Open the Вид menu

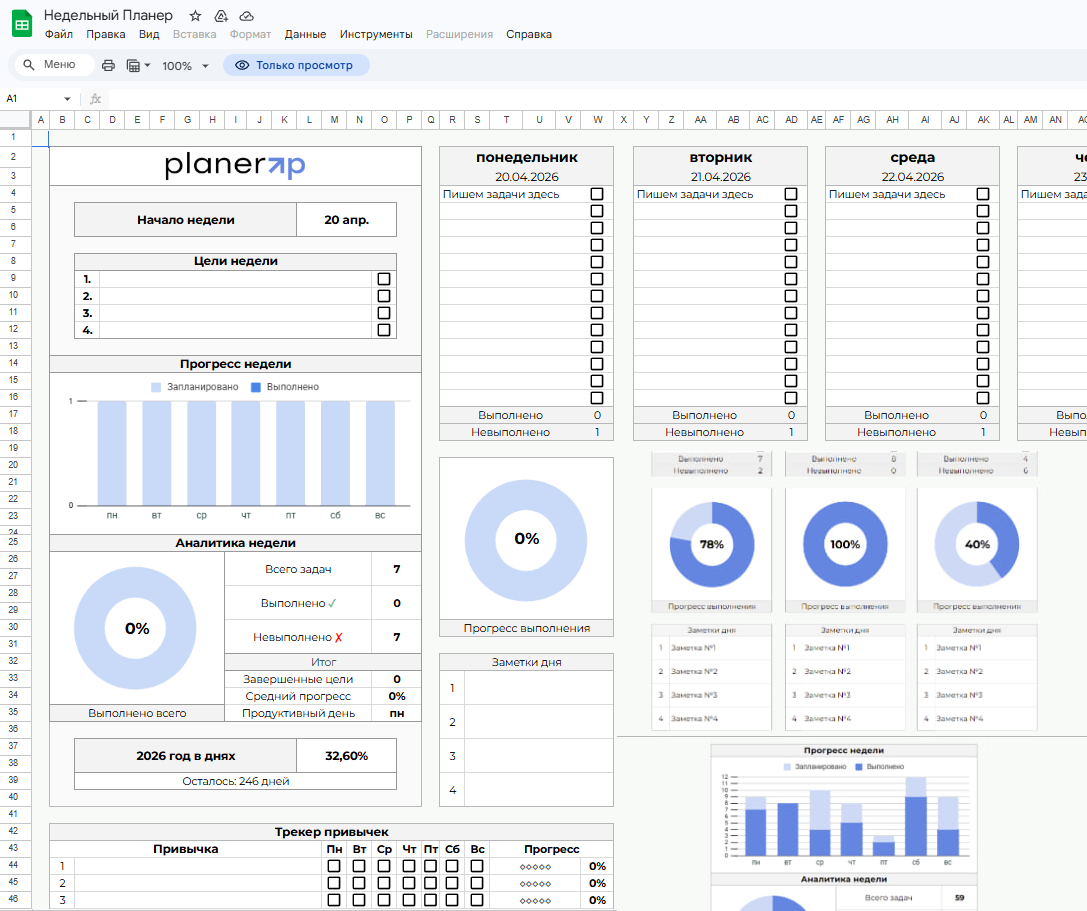tap(149, 34)
